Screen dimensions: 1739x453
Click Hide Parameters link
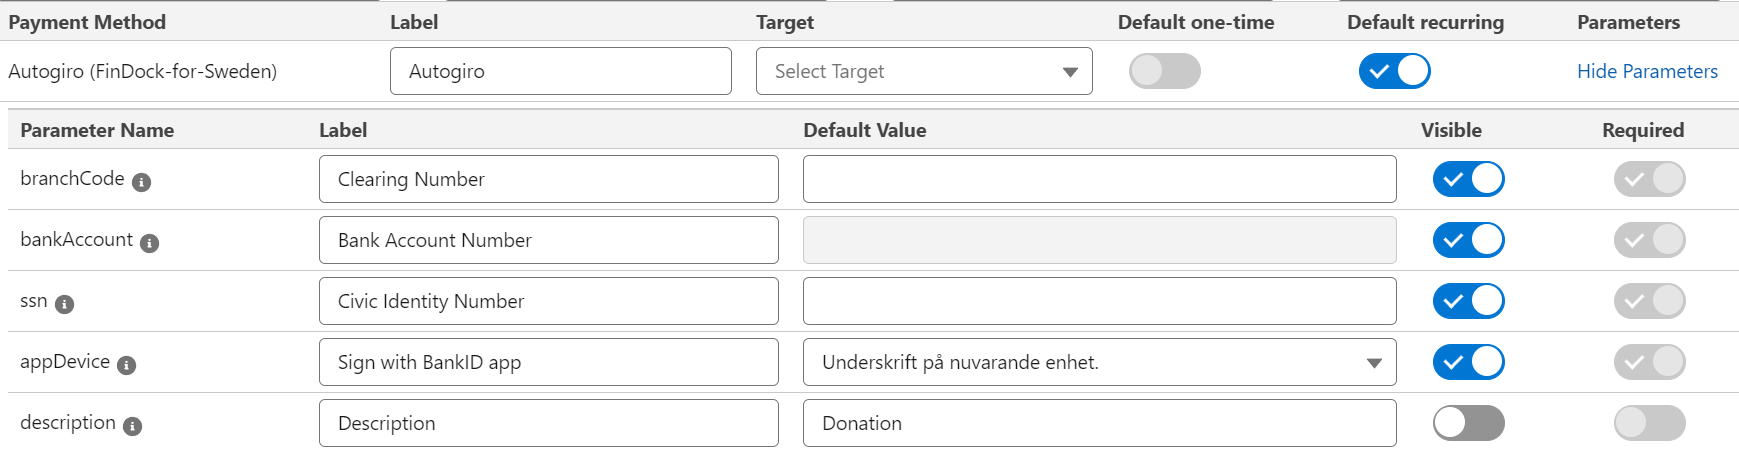click(1647, 71)
